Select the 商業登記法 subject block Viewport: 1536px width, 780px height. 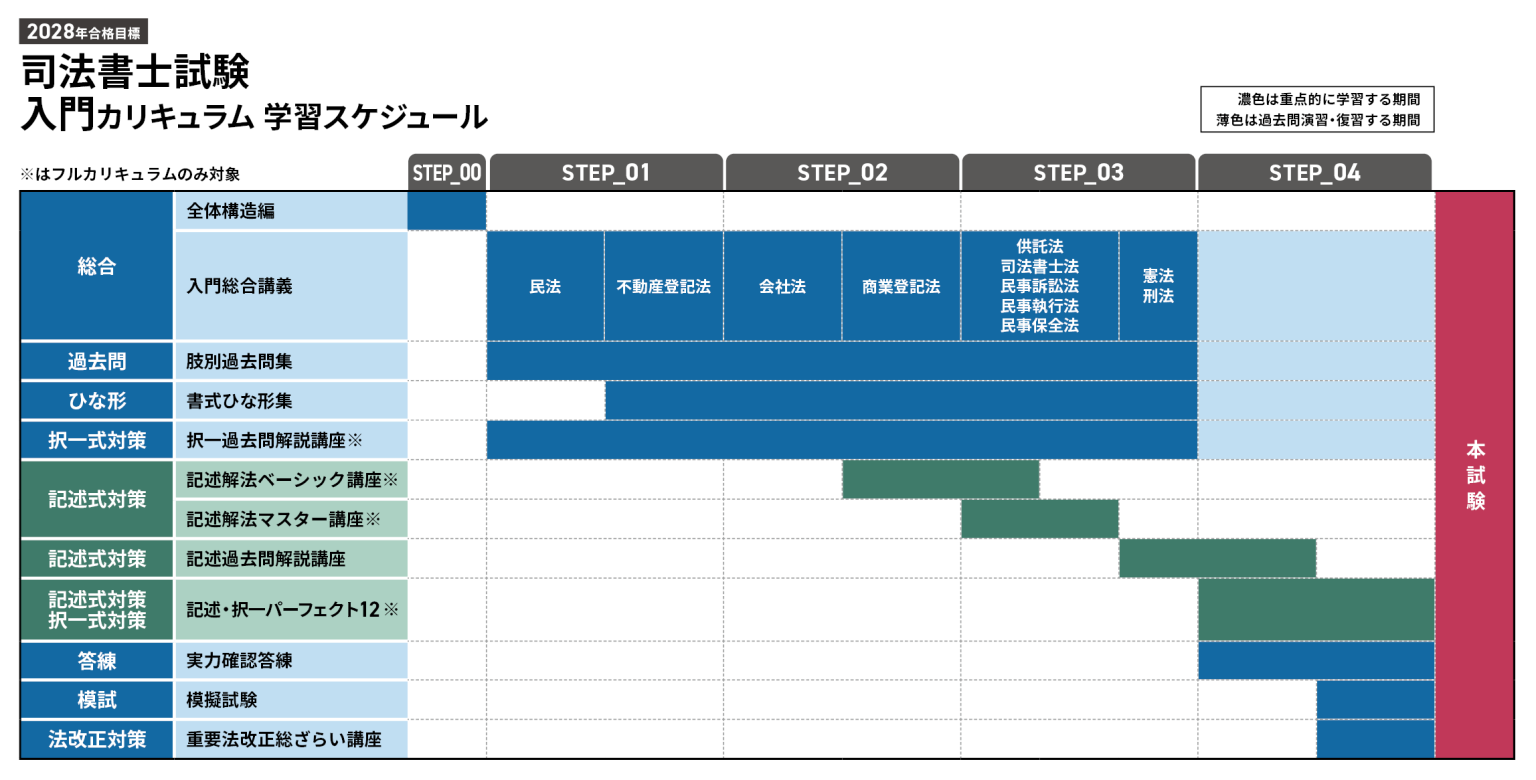tap(901, 286)
